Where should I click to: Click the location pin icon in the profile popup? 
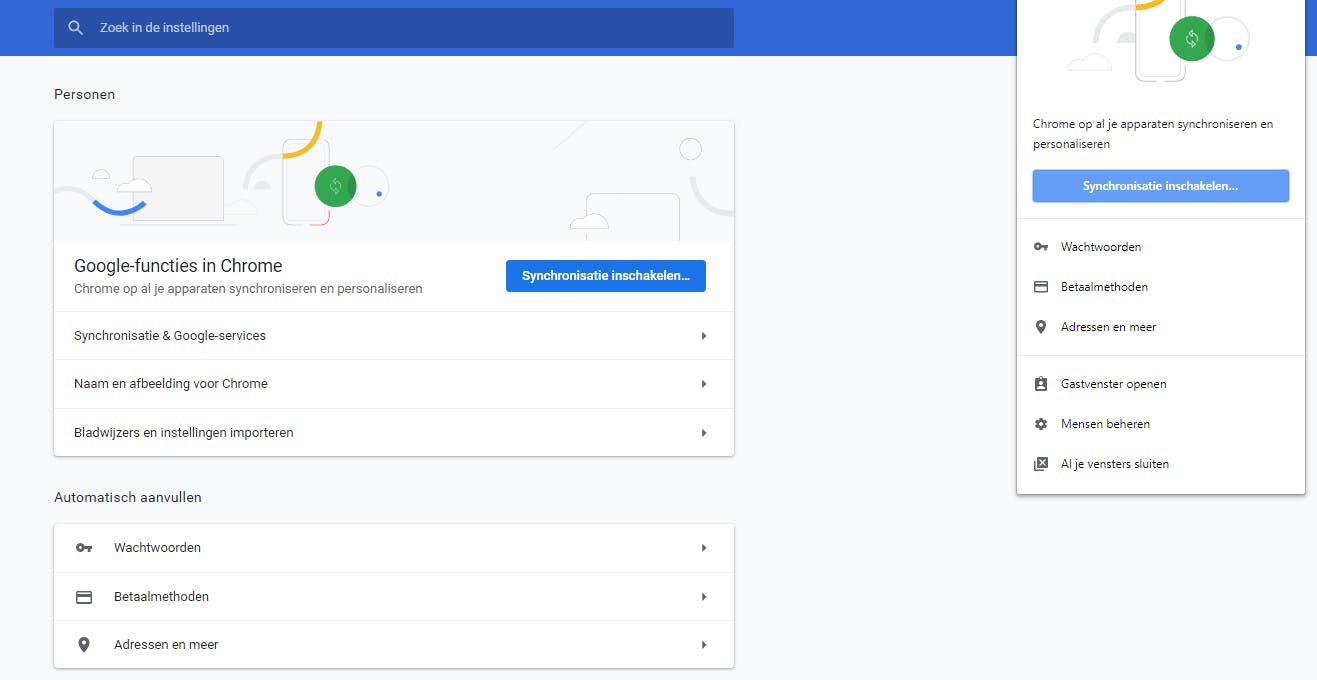pos(1041,327)
